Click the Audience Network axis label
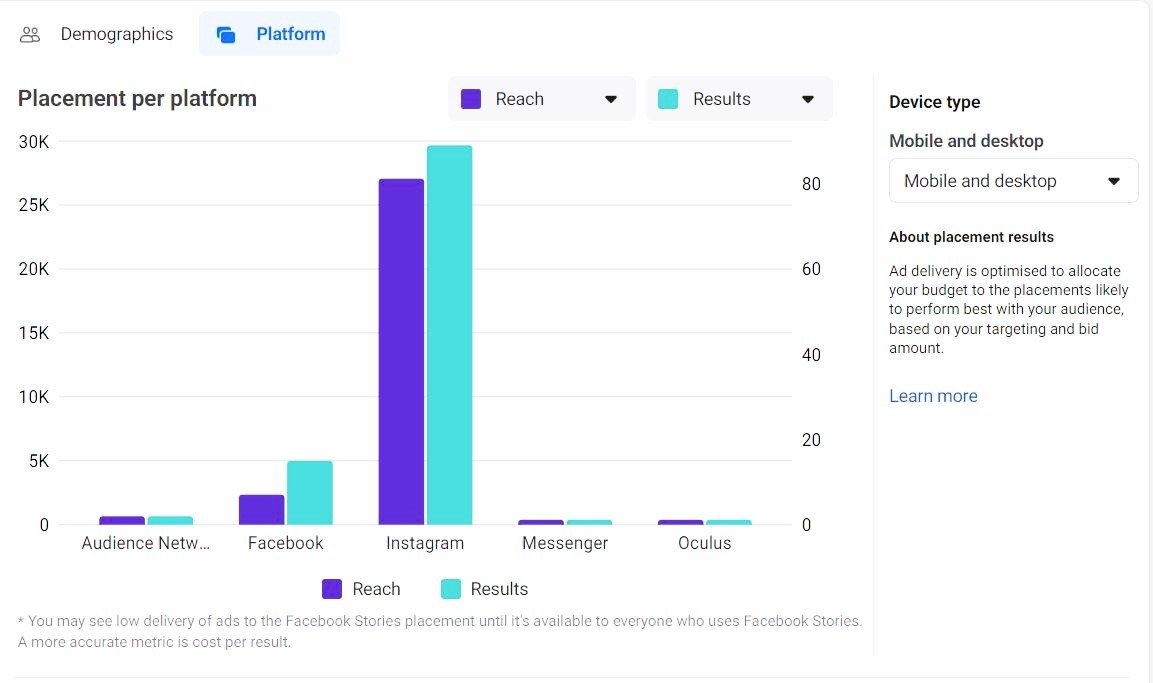1153x683 pixels. 146,543
